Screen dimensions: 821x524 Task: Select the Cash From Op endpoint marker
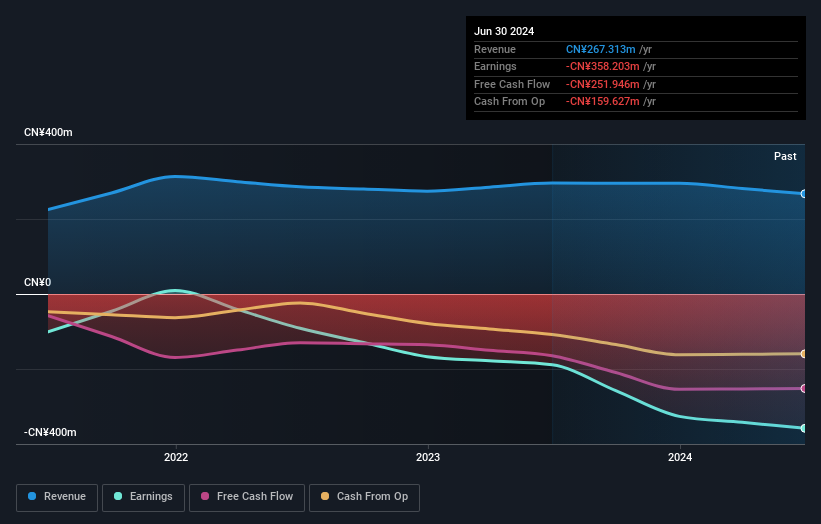tap(803, 354)
